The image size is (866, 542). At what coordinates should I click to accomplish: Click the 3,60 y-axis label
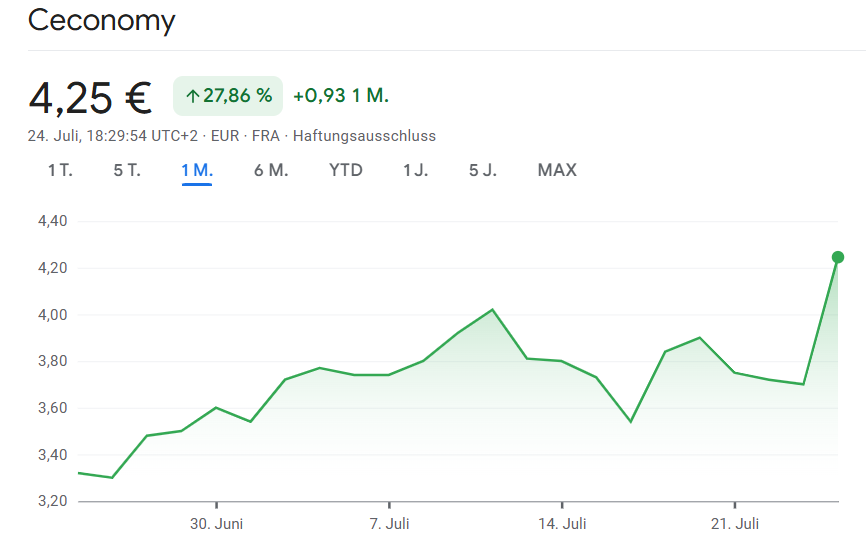point(52,408)
